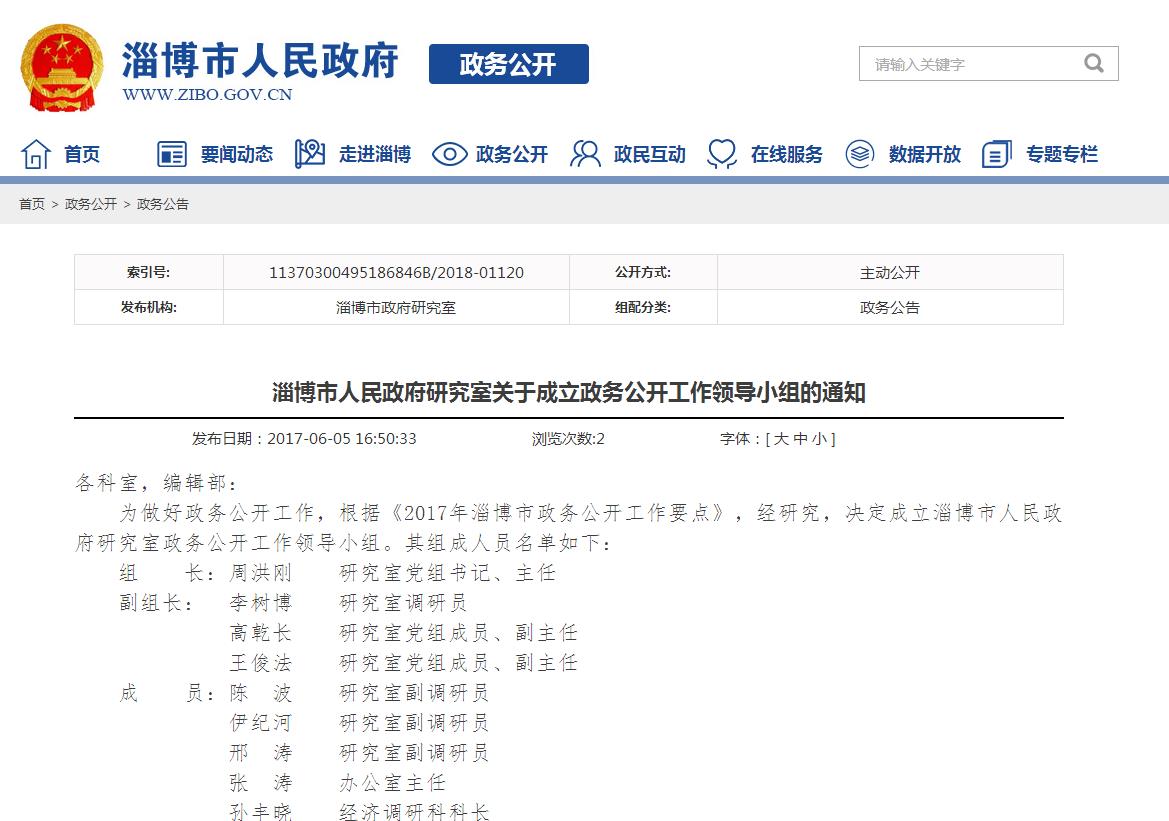
Task: Click the search magnifier icon
Action: pyautogui.click(x=1093, y=64)
